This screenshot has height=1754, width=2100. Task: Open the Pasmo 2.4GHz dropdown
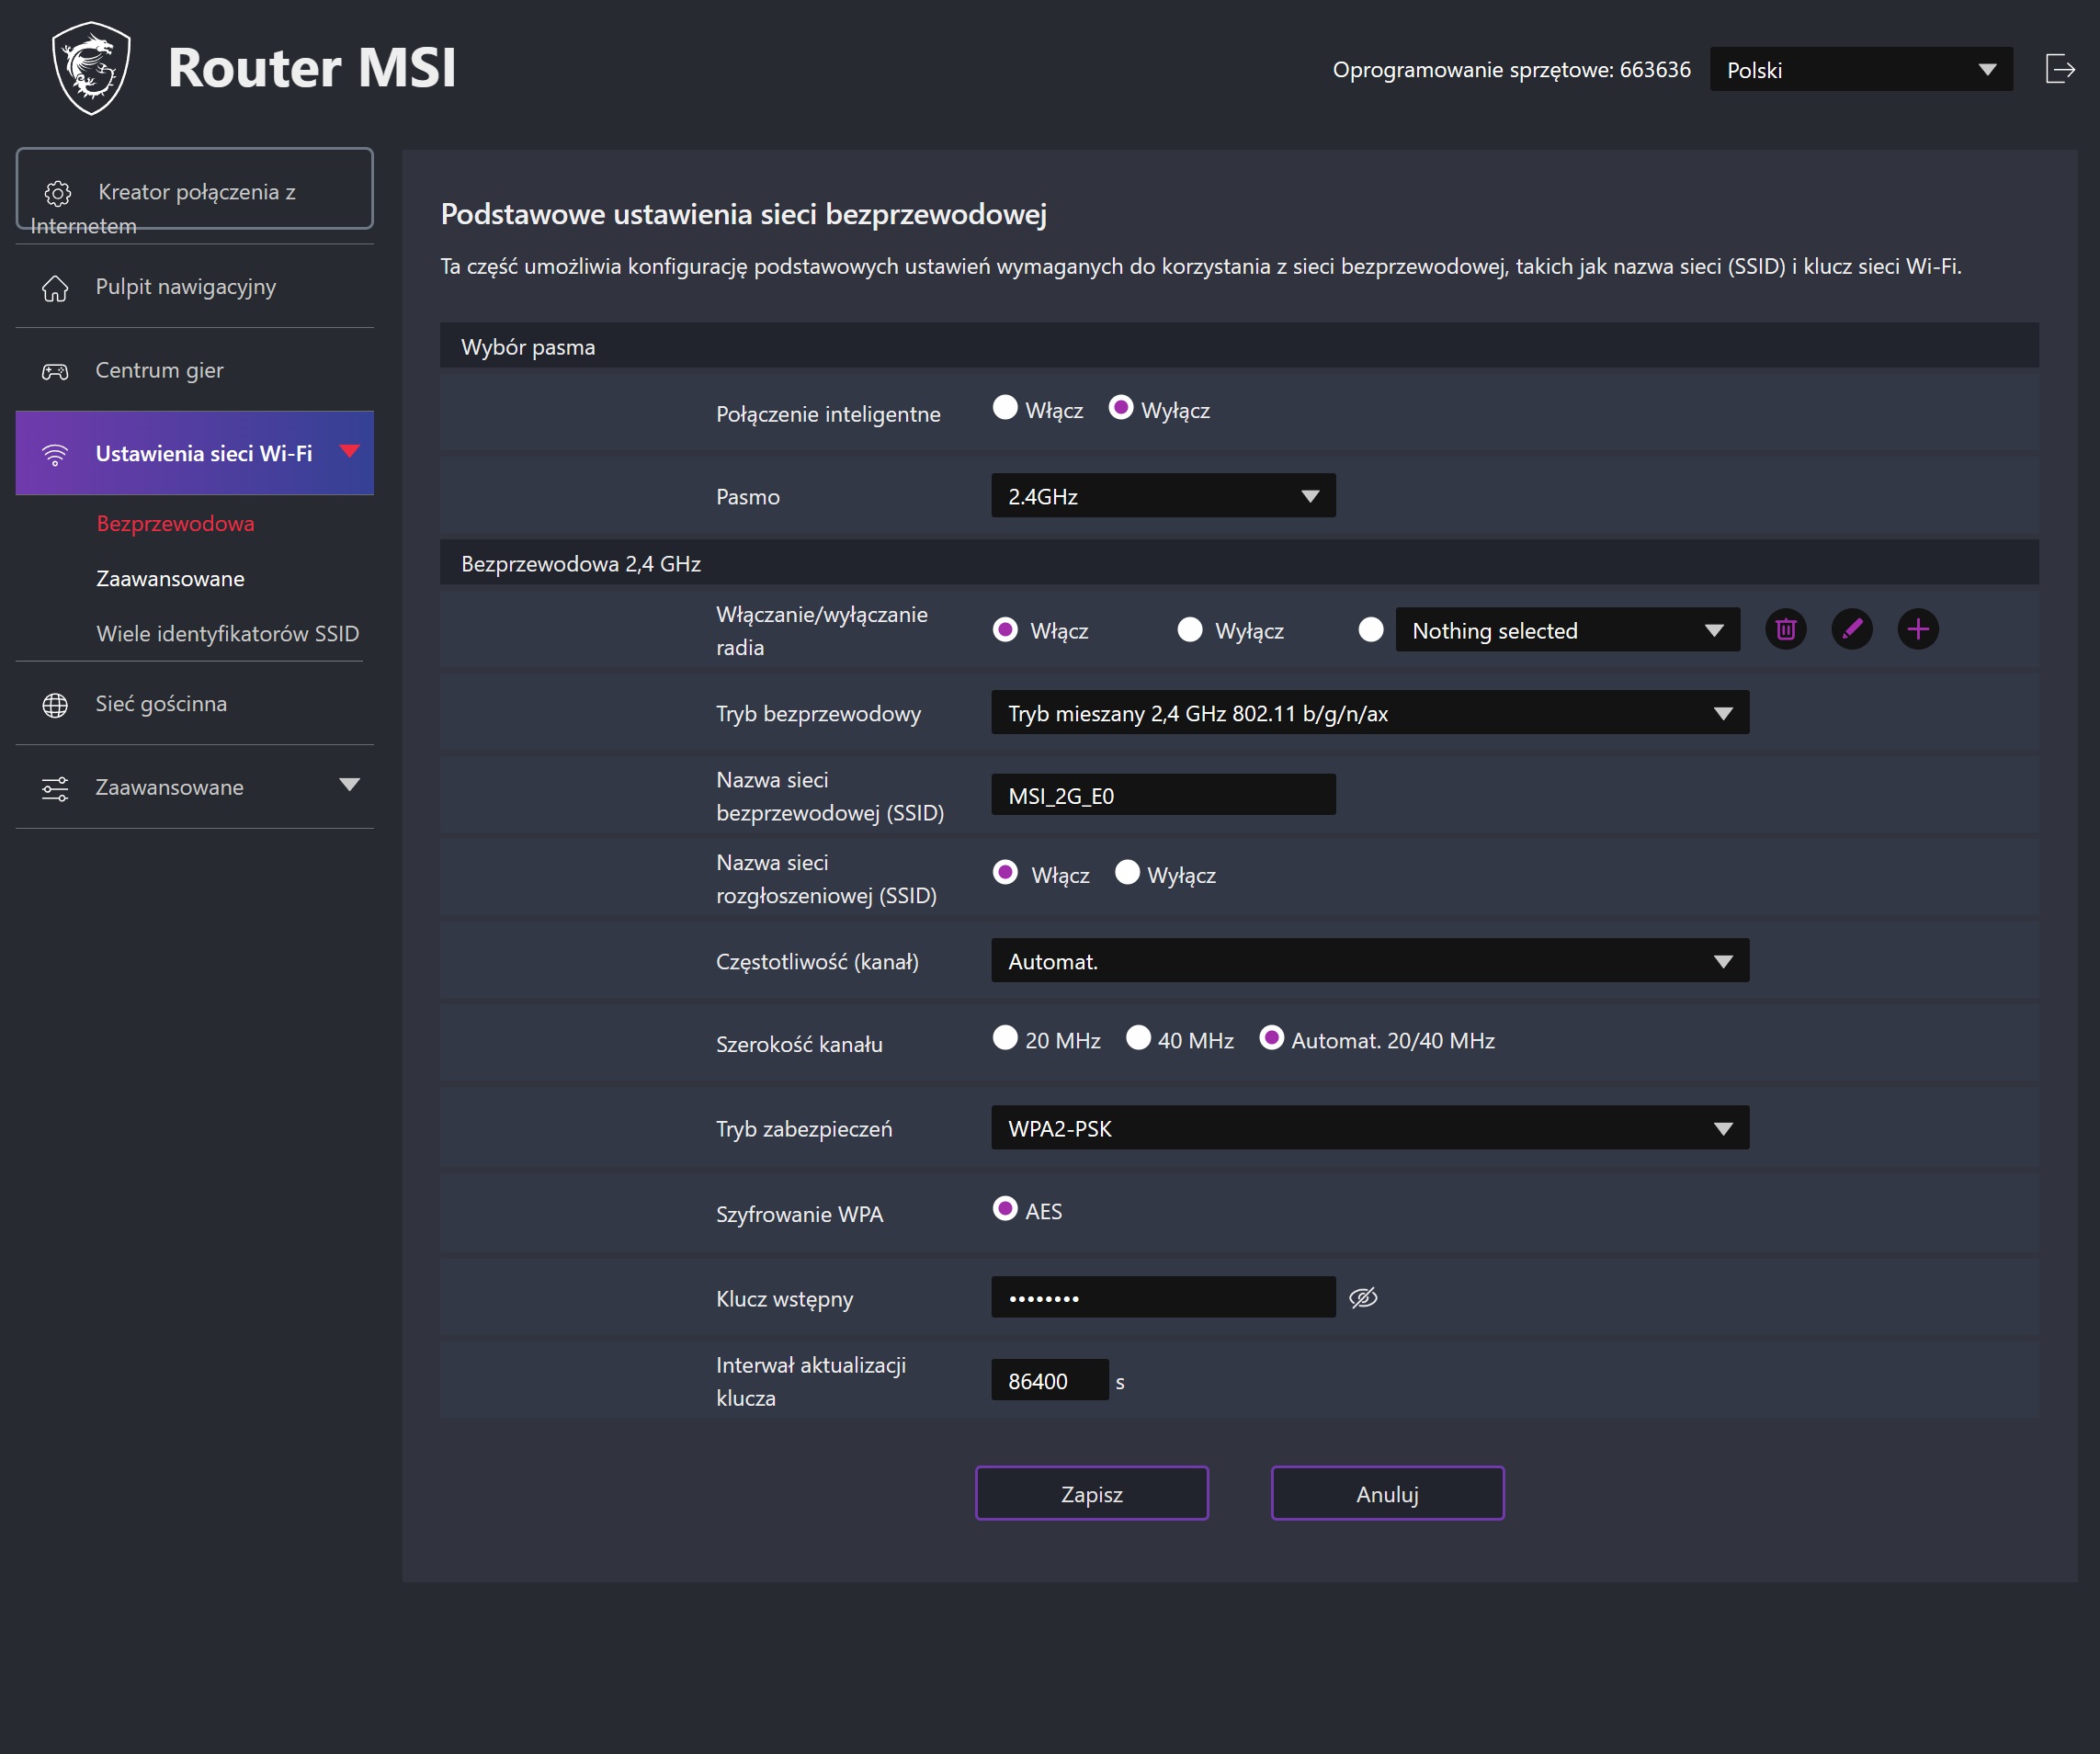(x=1163, y=496)
